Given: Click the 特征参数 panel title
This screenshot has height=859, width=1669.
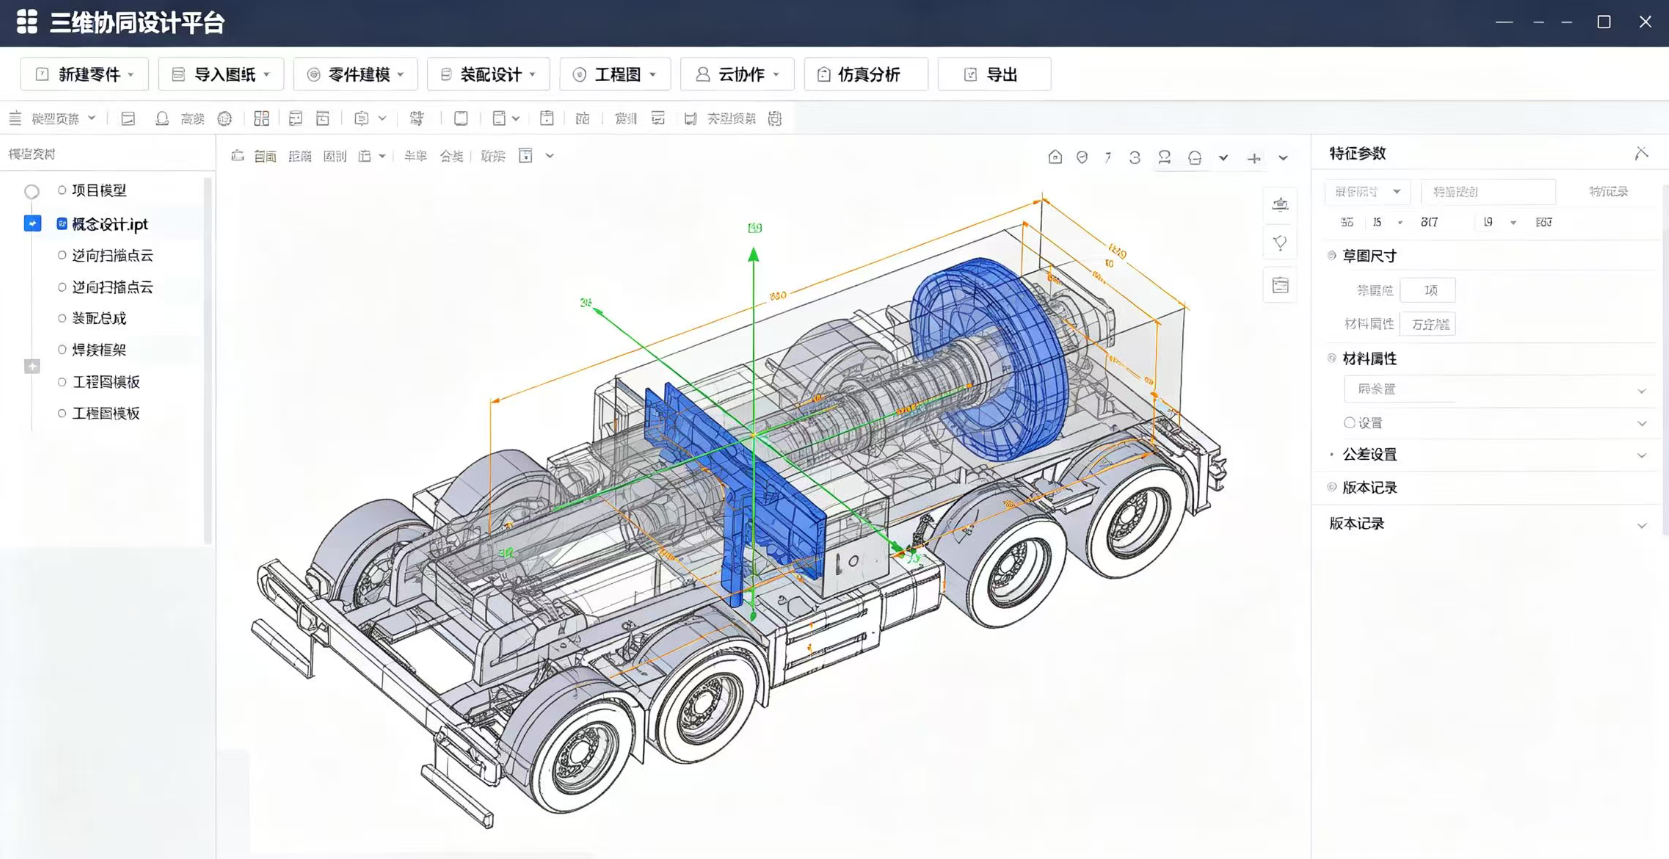Looking at the screenshot, I should [1357, 153].
